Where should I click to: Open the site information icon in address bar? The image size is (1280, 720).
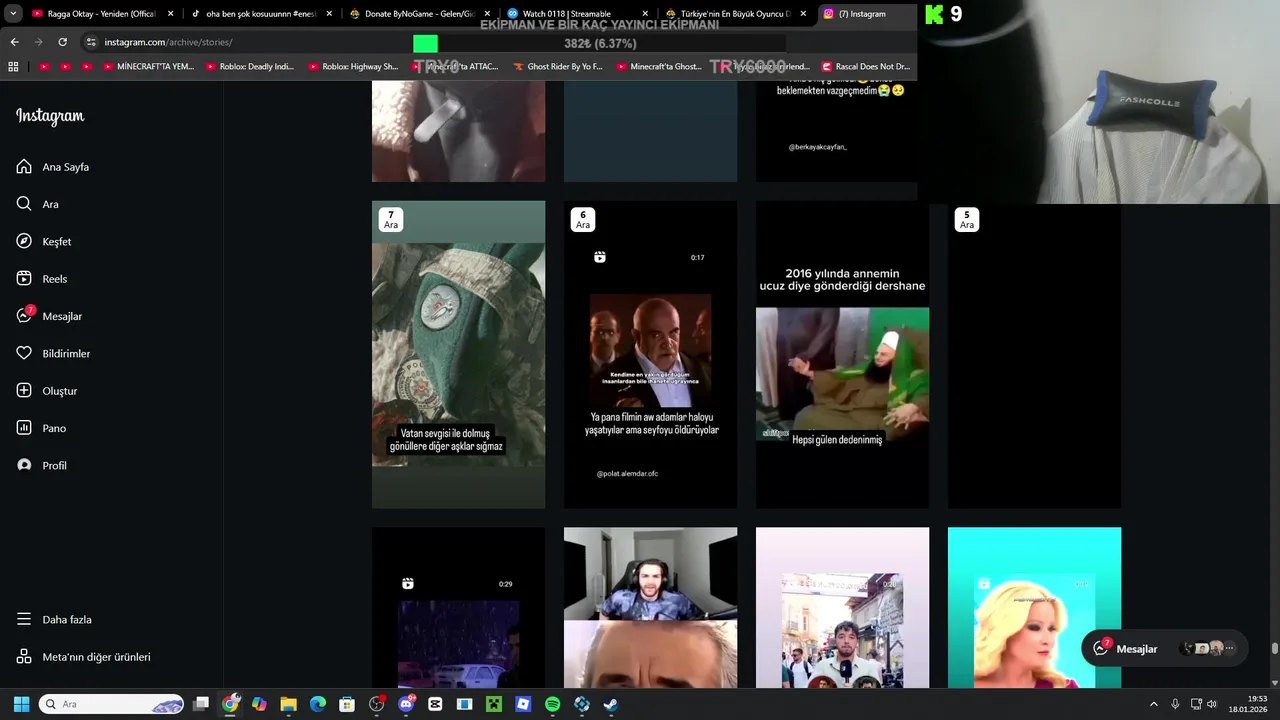click(91, 42)
